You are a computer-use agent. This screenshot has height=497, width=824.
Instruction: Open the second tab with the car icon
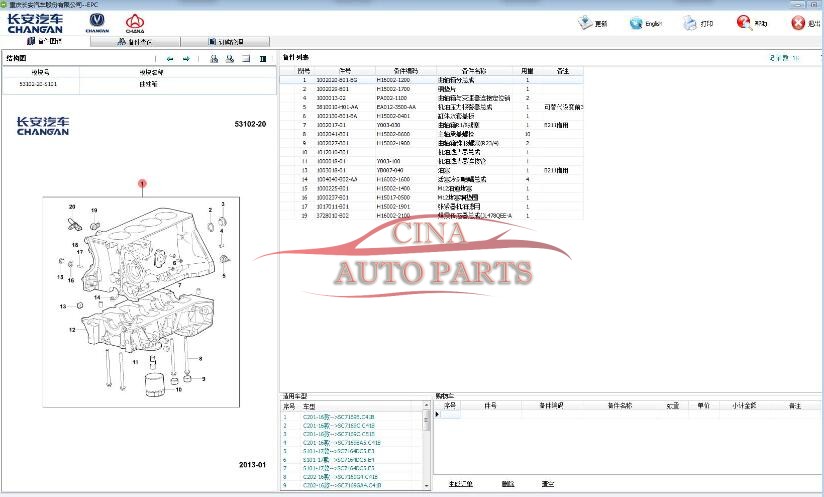coord(148,42)
